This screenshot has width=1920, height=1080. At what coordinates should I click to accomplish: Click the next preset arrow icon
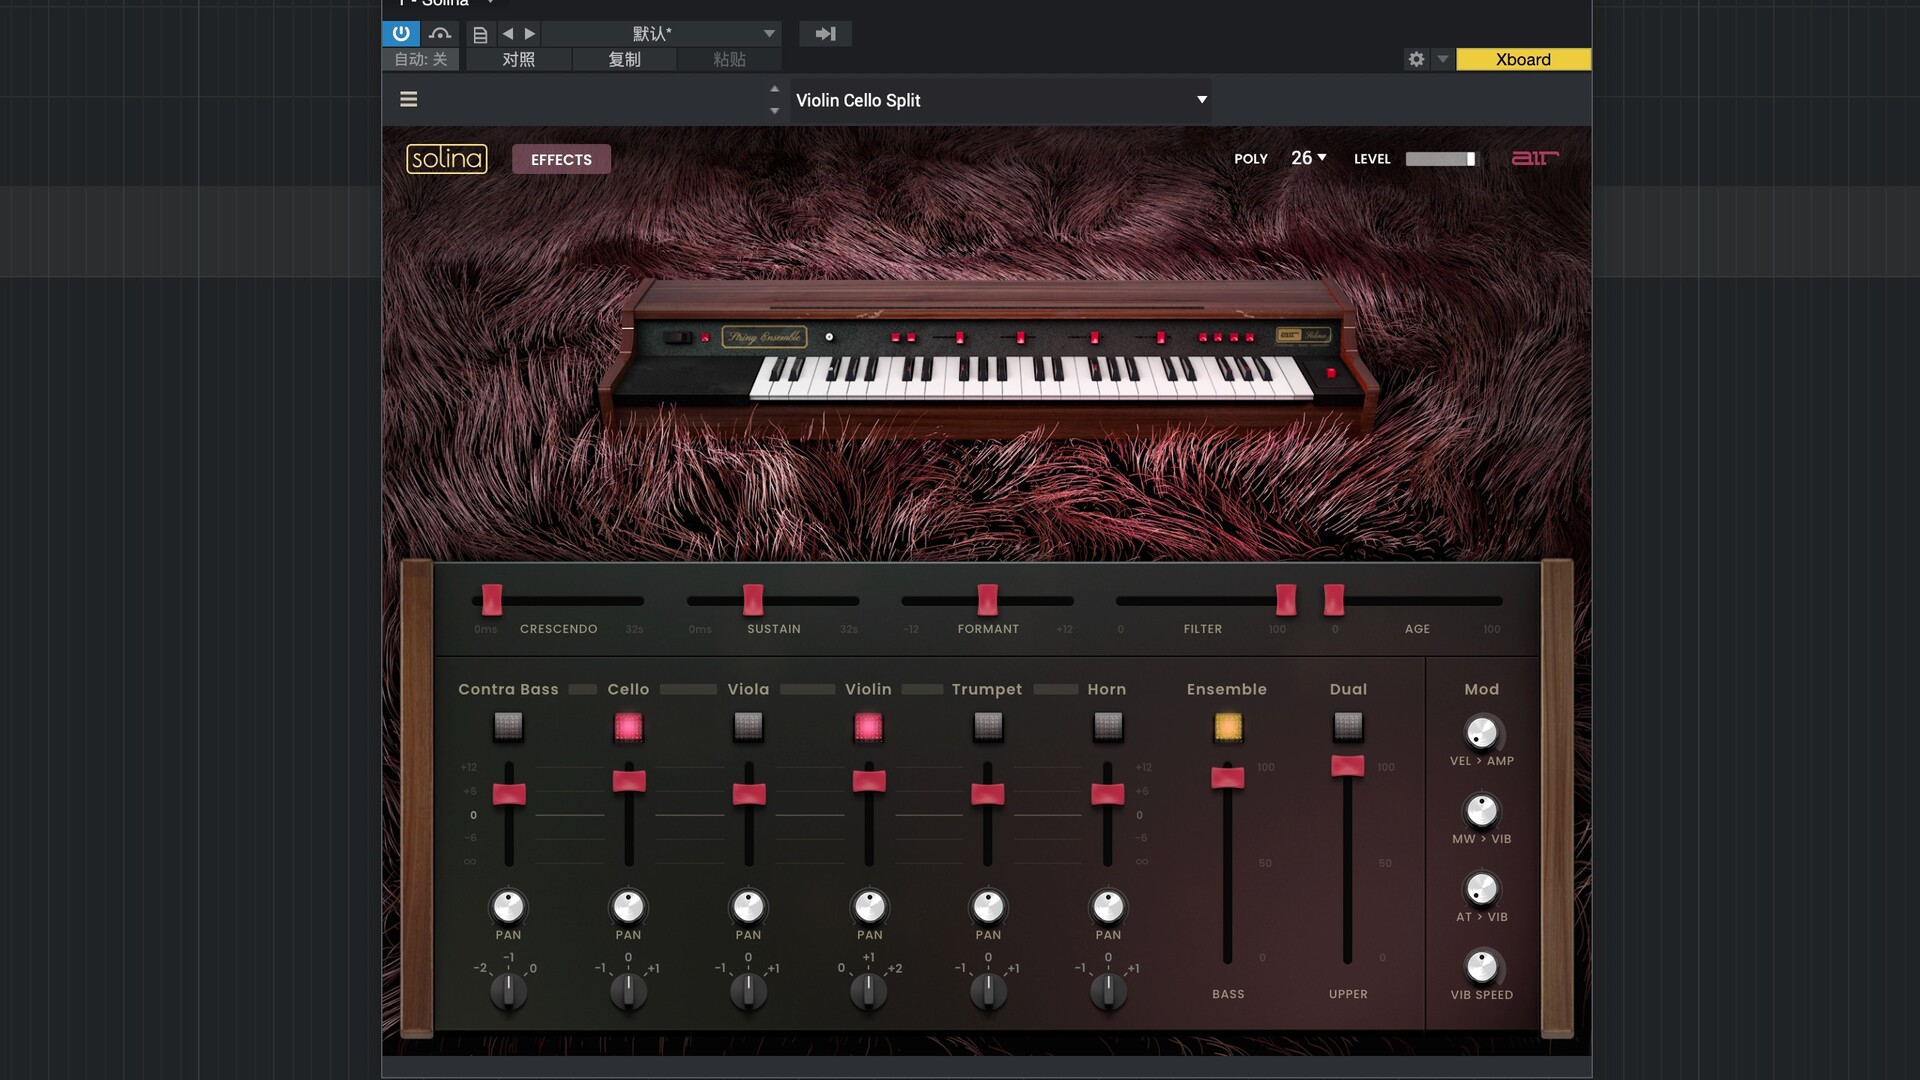[x=530, y=33]
